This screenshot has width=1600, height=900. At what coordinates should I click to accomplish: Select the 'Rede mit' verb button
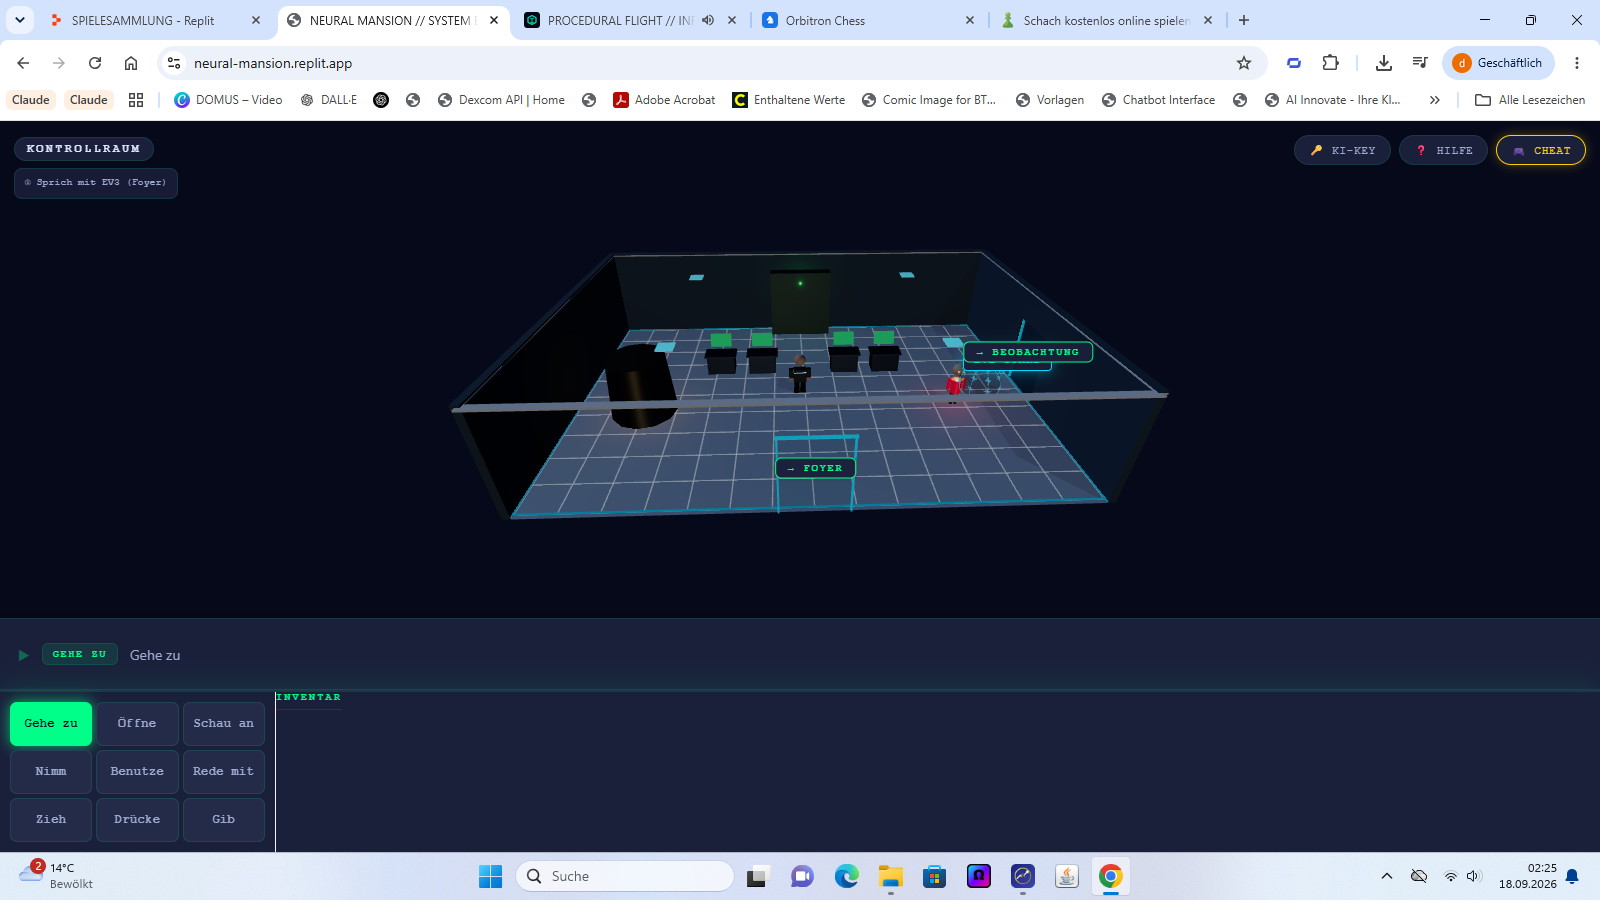(x=224, y=771)
